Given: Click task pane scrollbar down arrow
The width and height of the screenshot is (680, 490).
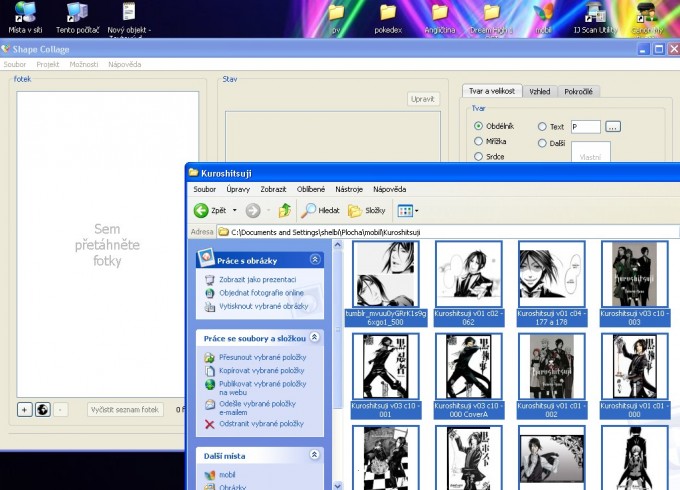Looking at the screenshot, I should click(x=337, y=485).
